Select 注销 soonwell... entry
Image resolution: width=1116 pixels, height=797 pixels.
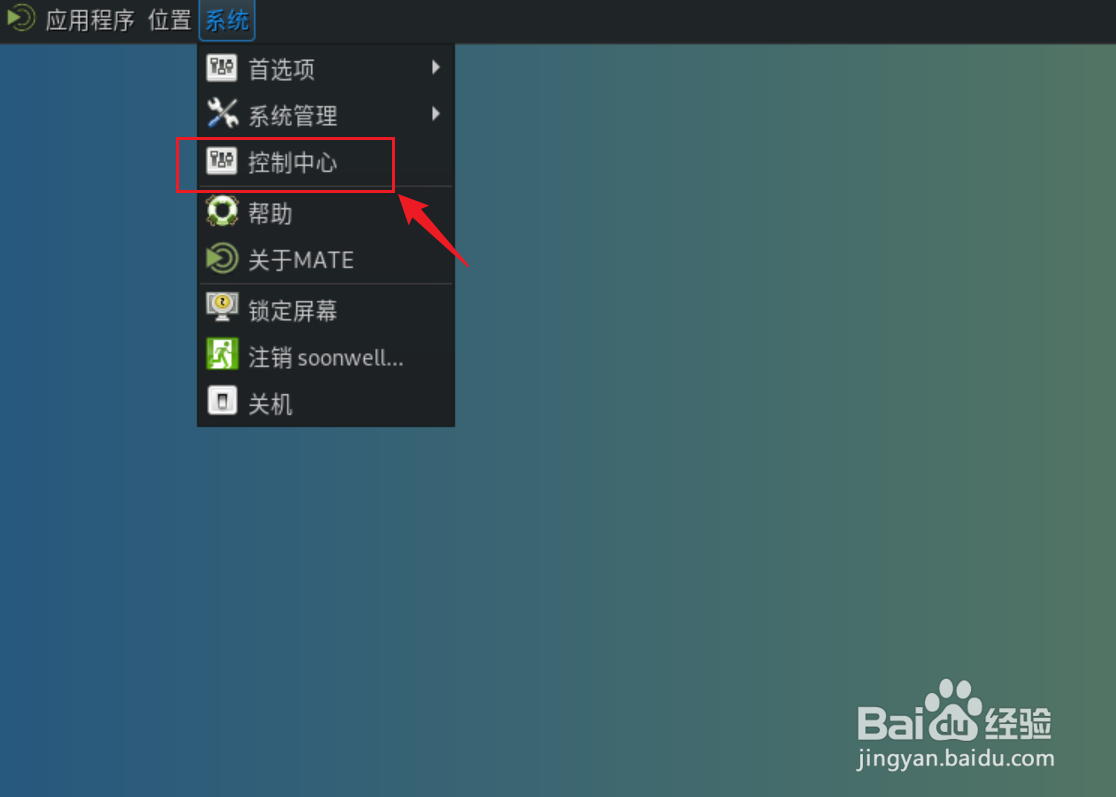[326, 356]
